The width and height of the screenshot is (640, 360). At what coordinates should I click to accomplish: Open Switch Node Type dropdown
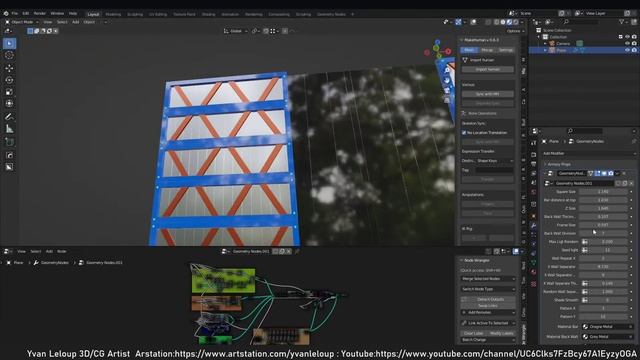[x=488, y=289]
